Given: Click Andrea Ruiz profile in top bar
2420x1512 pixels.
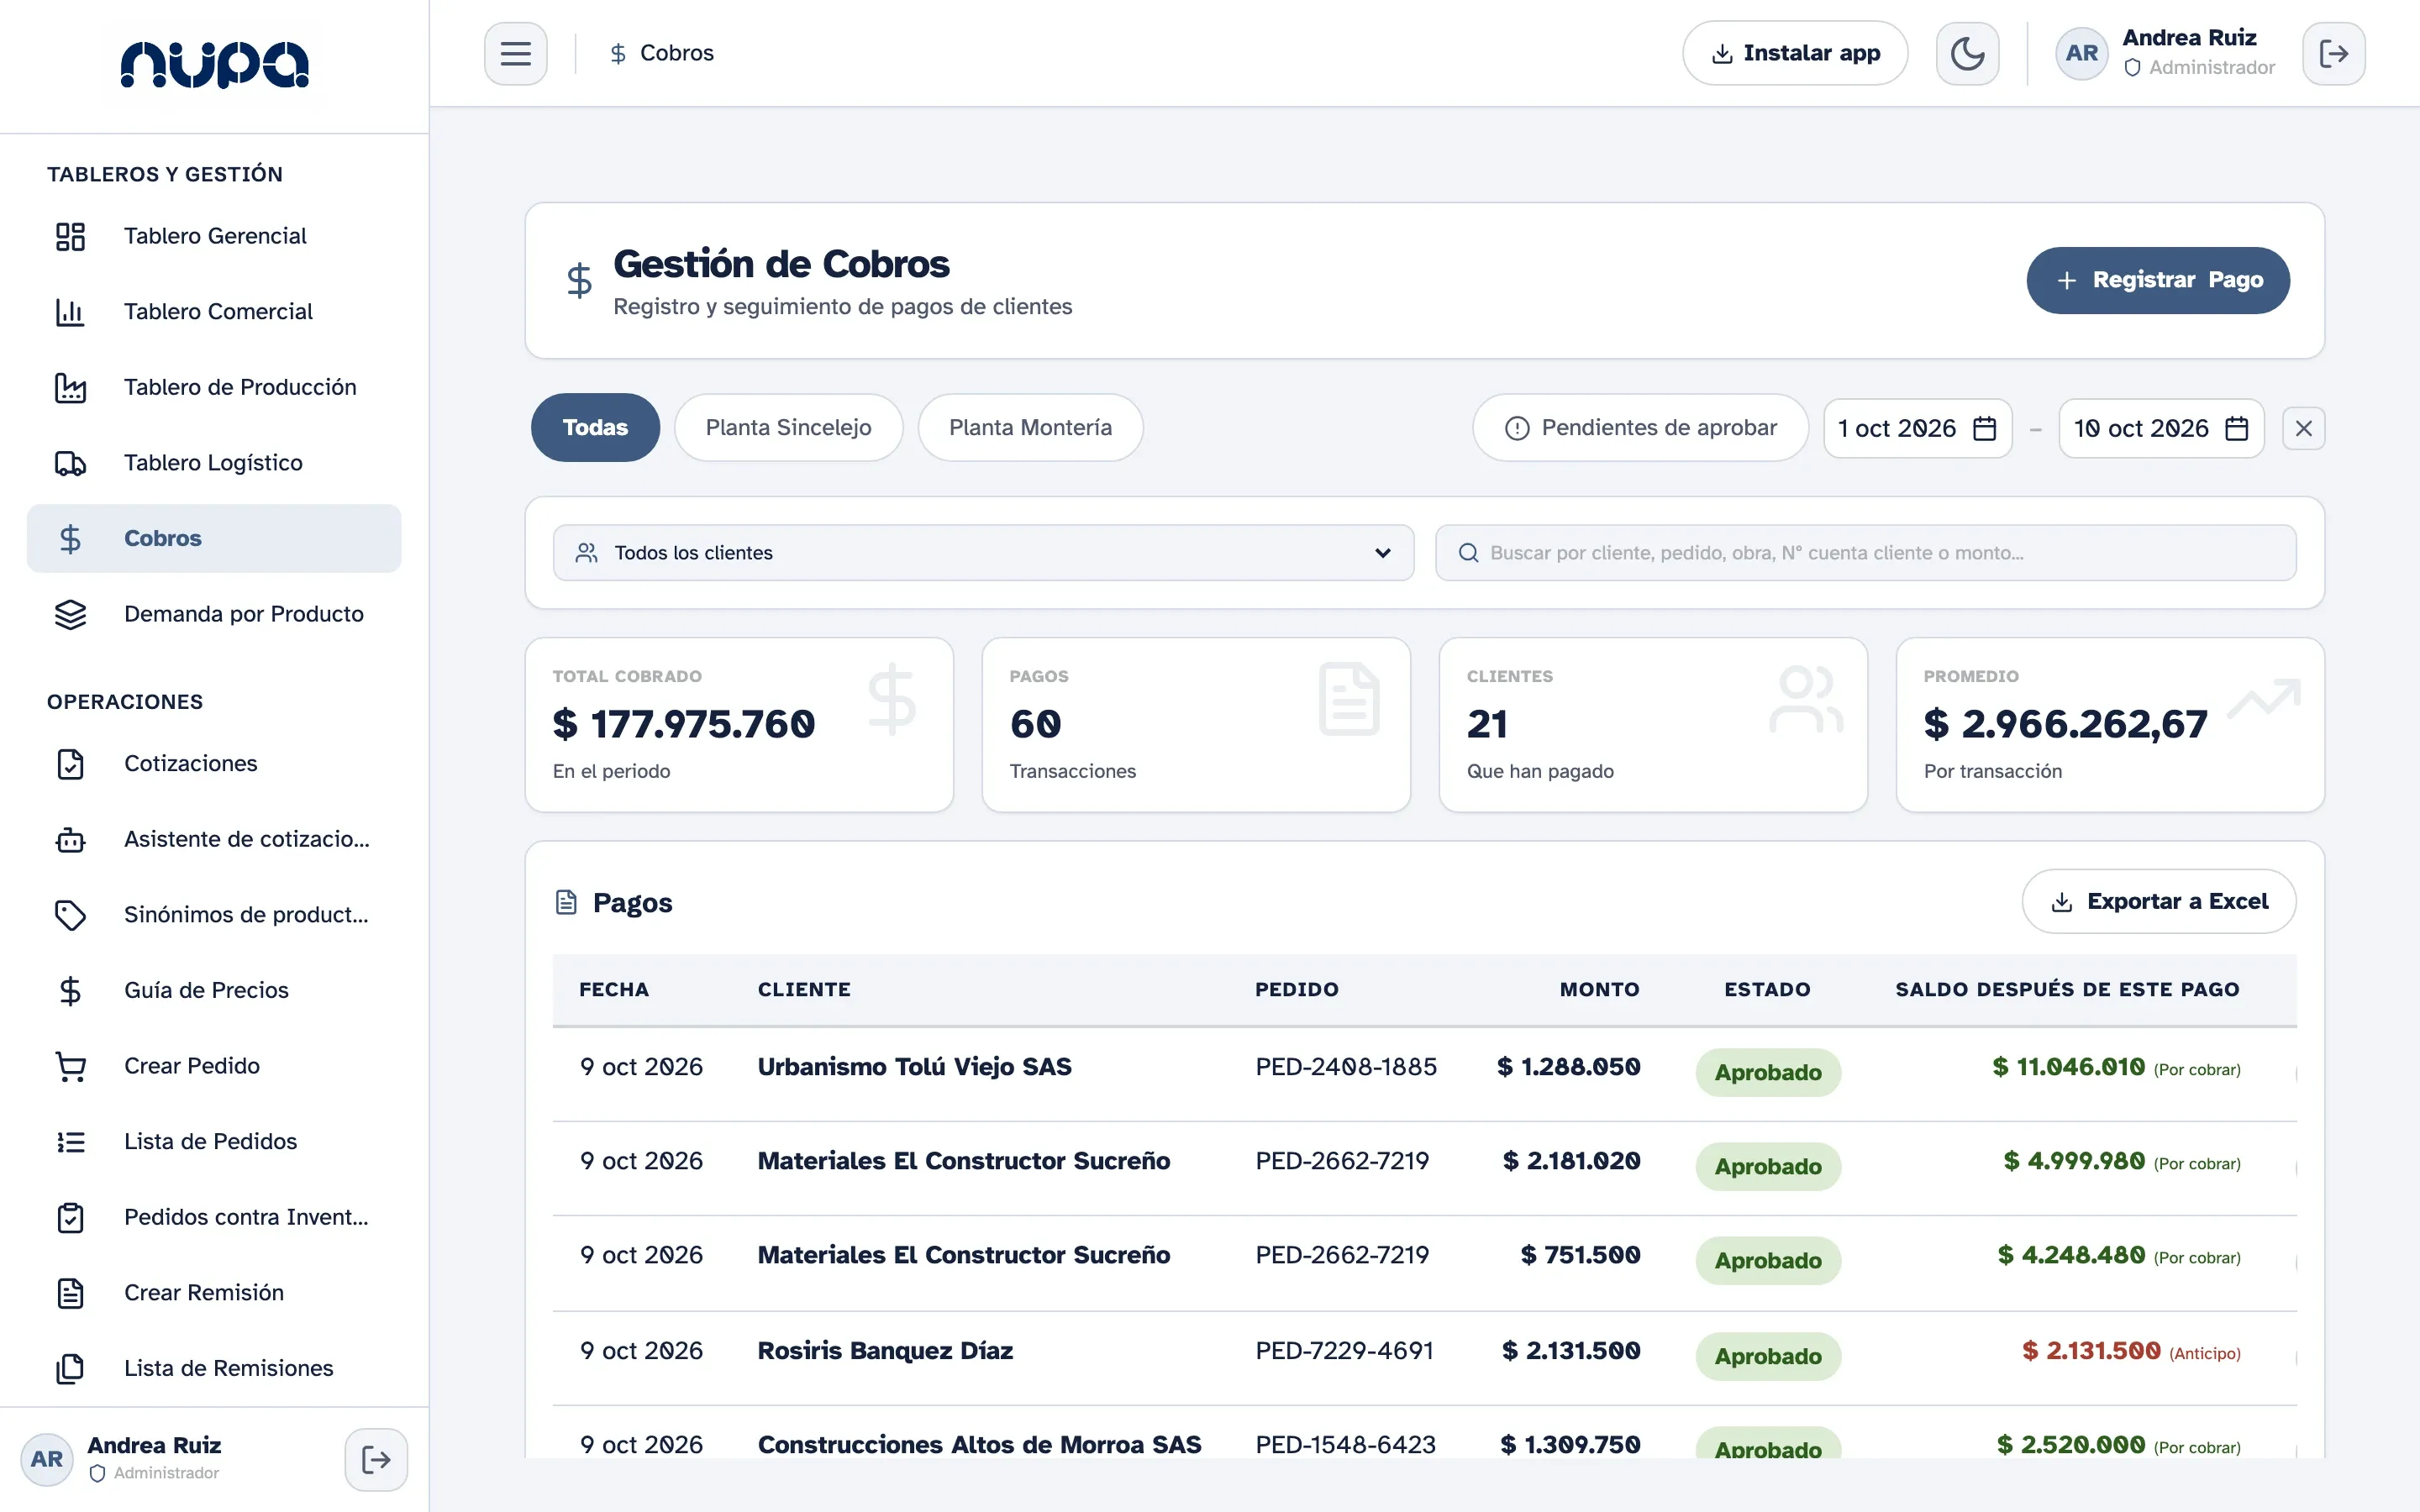Looking at the screenshot, I should point(2165,53).
